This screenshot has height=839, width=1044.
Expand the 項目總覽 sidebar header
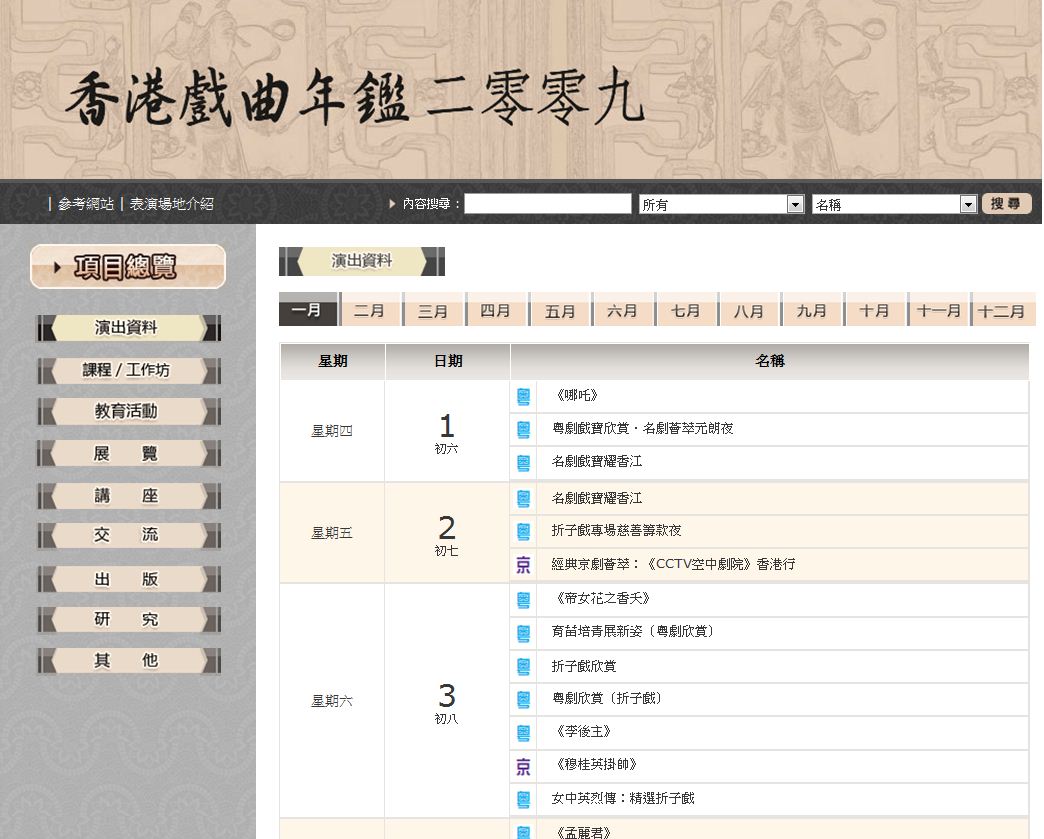[x=128, y=267]
